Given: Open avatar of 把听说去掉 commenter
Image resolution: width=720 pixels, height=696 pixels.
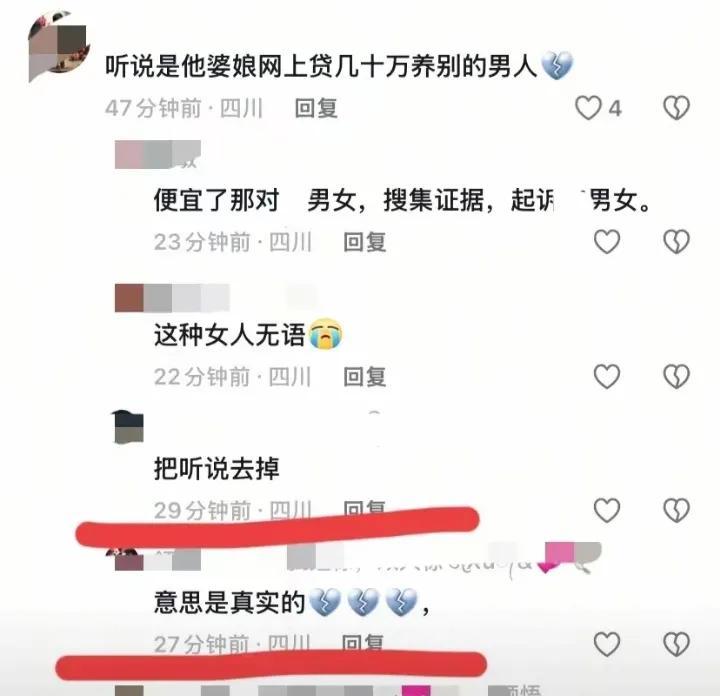Looking at the screenshot, I should tap(128, 427).
